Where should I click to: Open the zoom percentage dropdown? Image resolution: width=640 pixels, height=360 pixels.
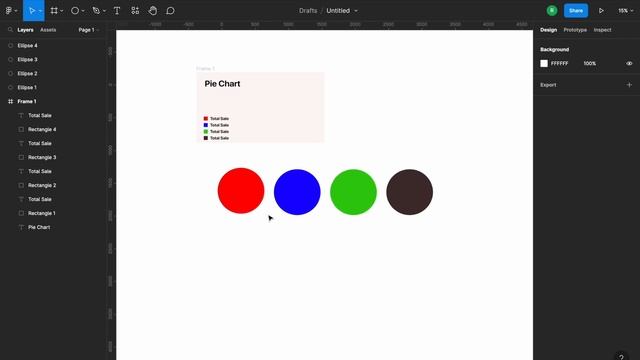(x=625, y=11)
